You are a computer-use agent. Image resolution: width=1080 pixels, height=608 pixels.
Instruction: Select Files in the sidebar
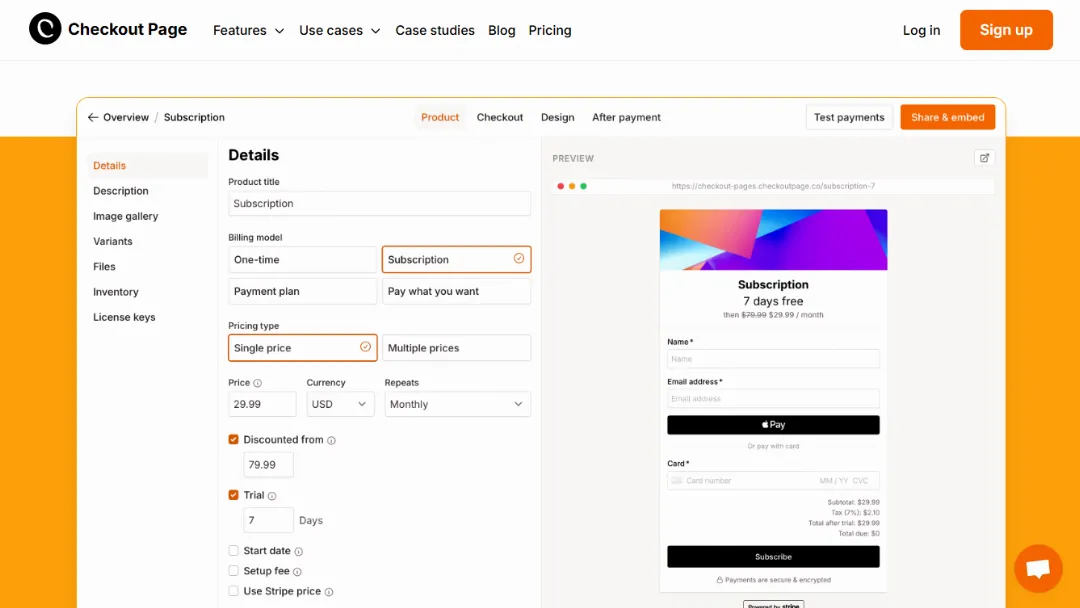tap(104, 266)
